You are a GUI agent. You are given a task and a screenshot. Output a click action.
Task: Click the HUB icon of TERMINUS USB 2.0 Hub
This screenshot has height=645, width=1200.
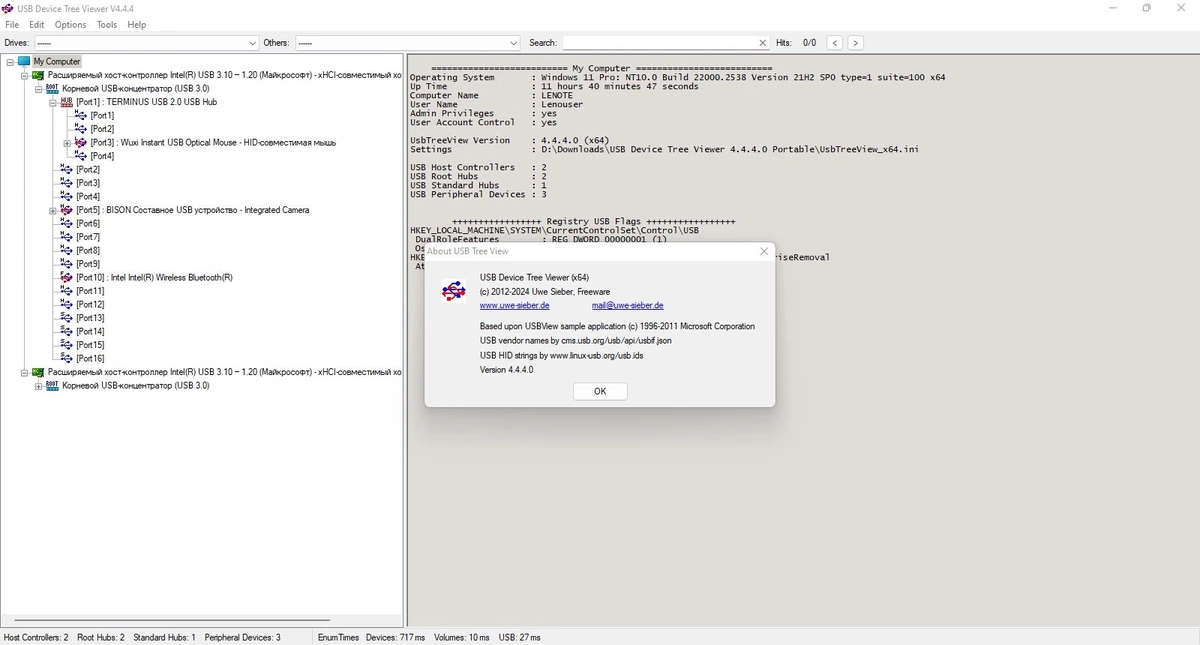coord(67,102)
